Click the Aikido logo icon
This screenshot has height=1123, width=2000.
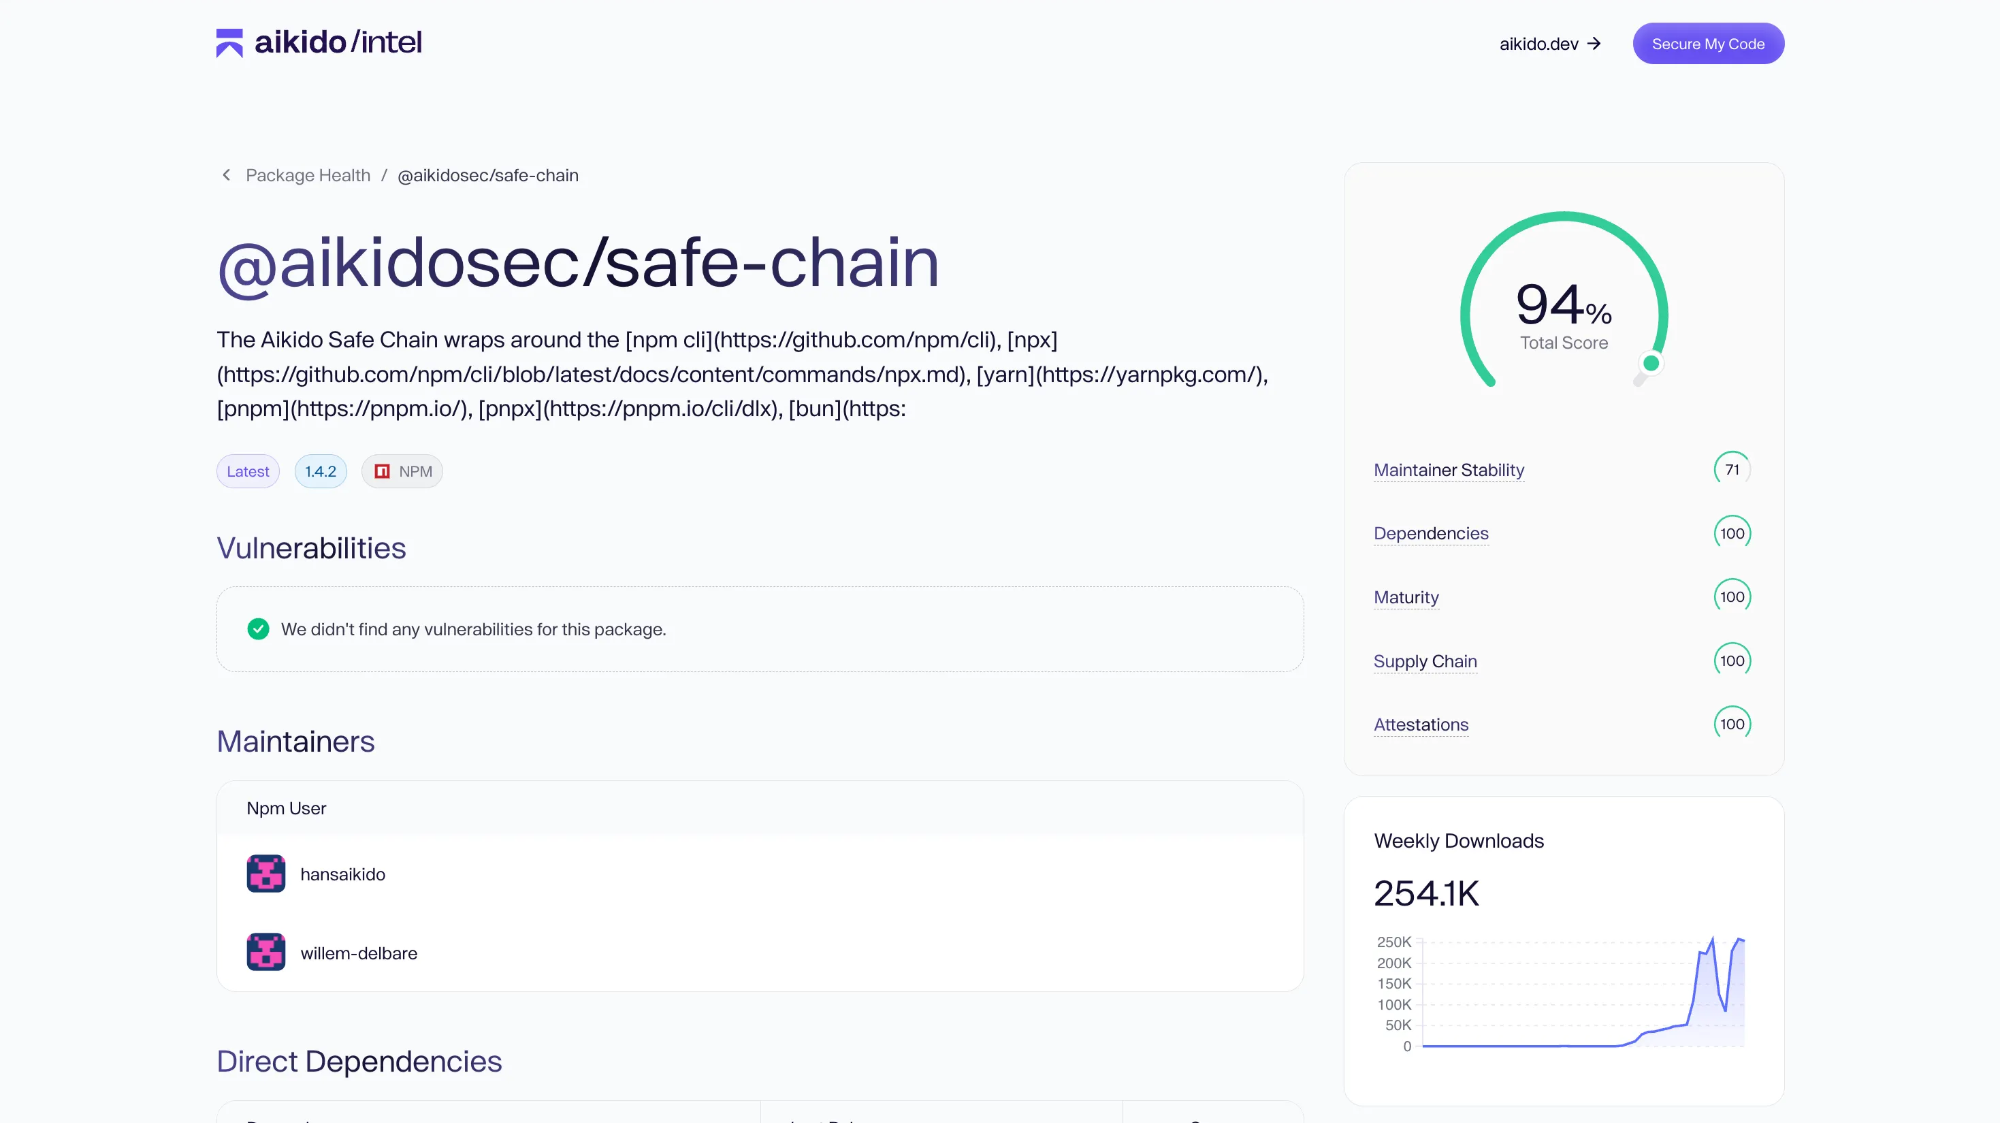tap(229, 43)
